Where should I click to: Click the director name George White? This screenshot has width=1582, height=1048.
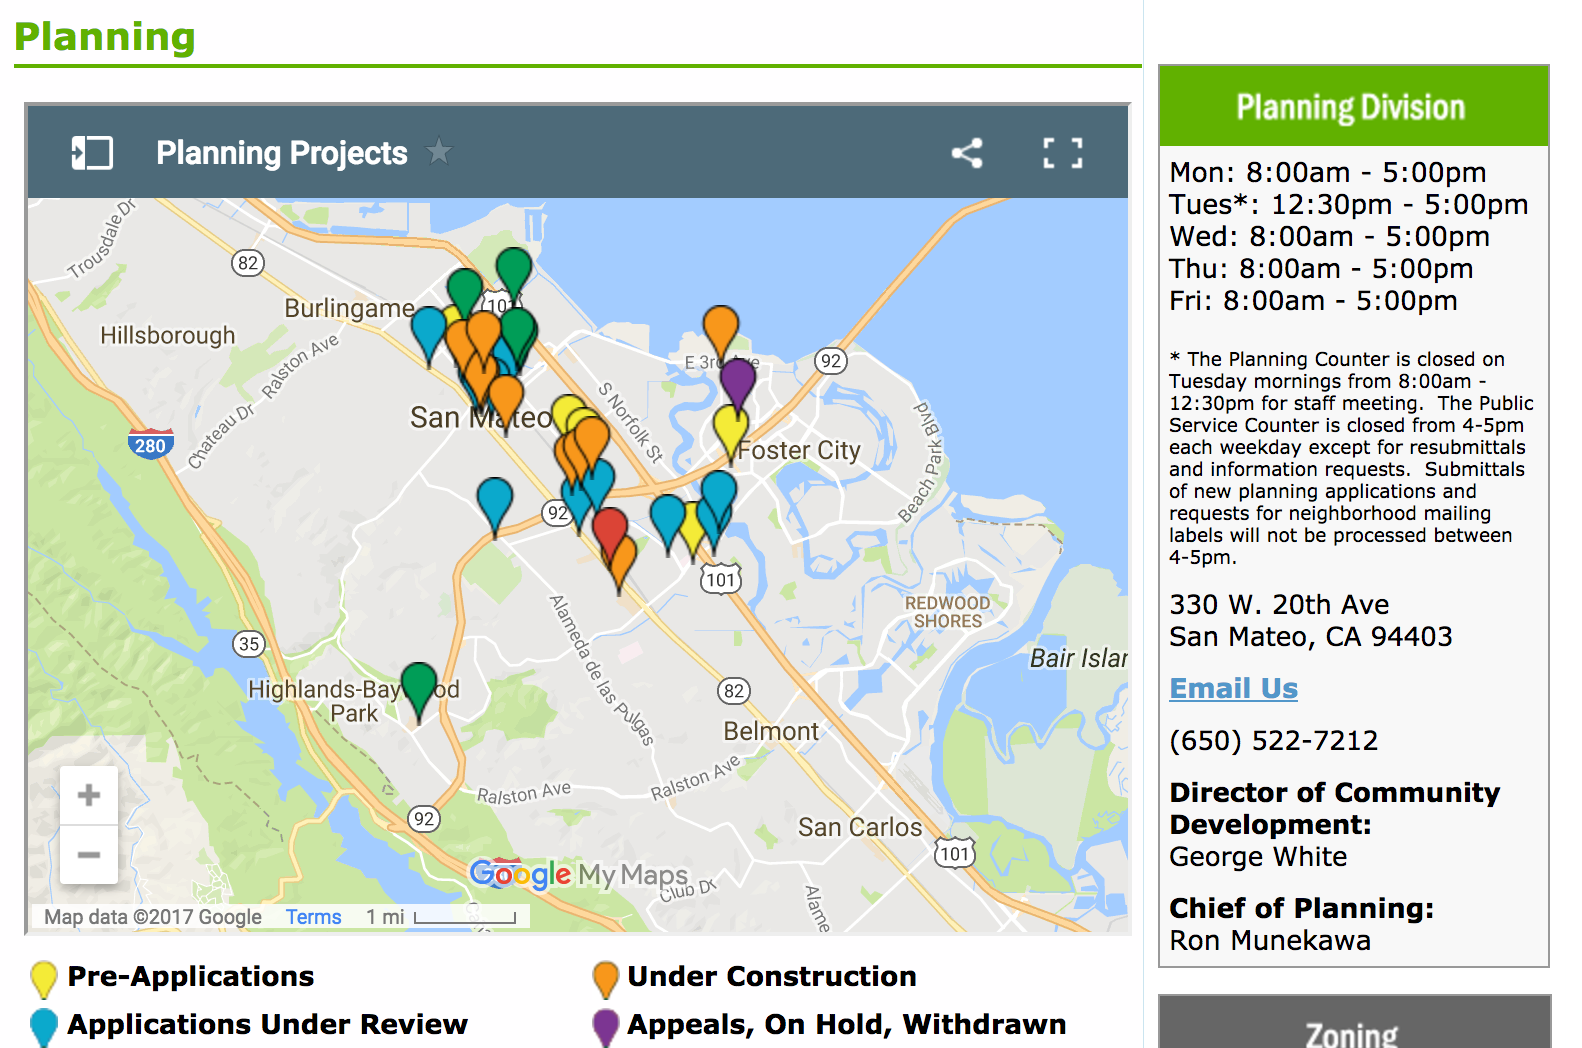coord(1258,856)
